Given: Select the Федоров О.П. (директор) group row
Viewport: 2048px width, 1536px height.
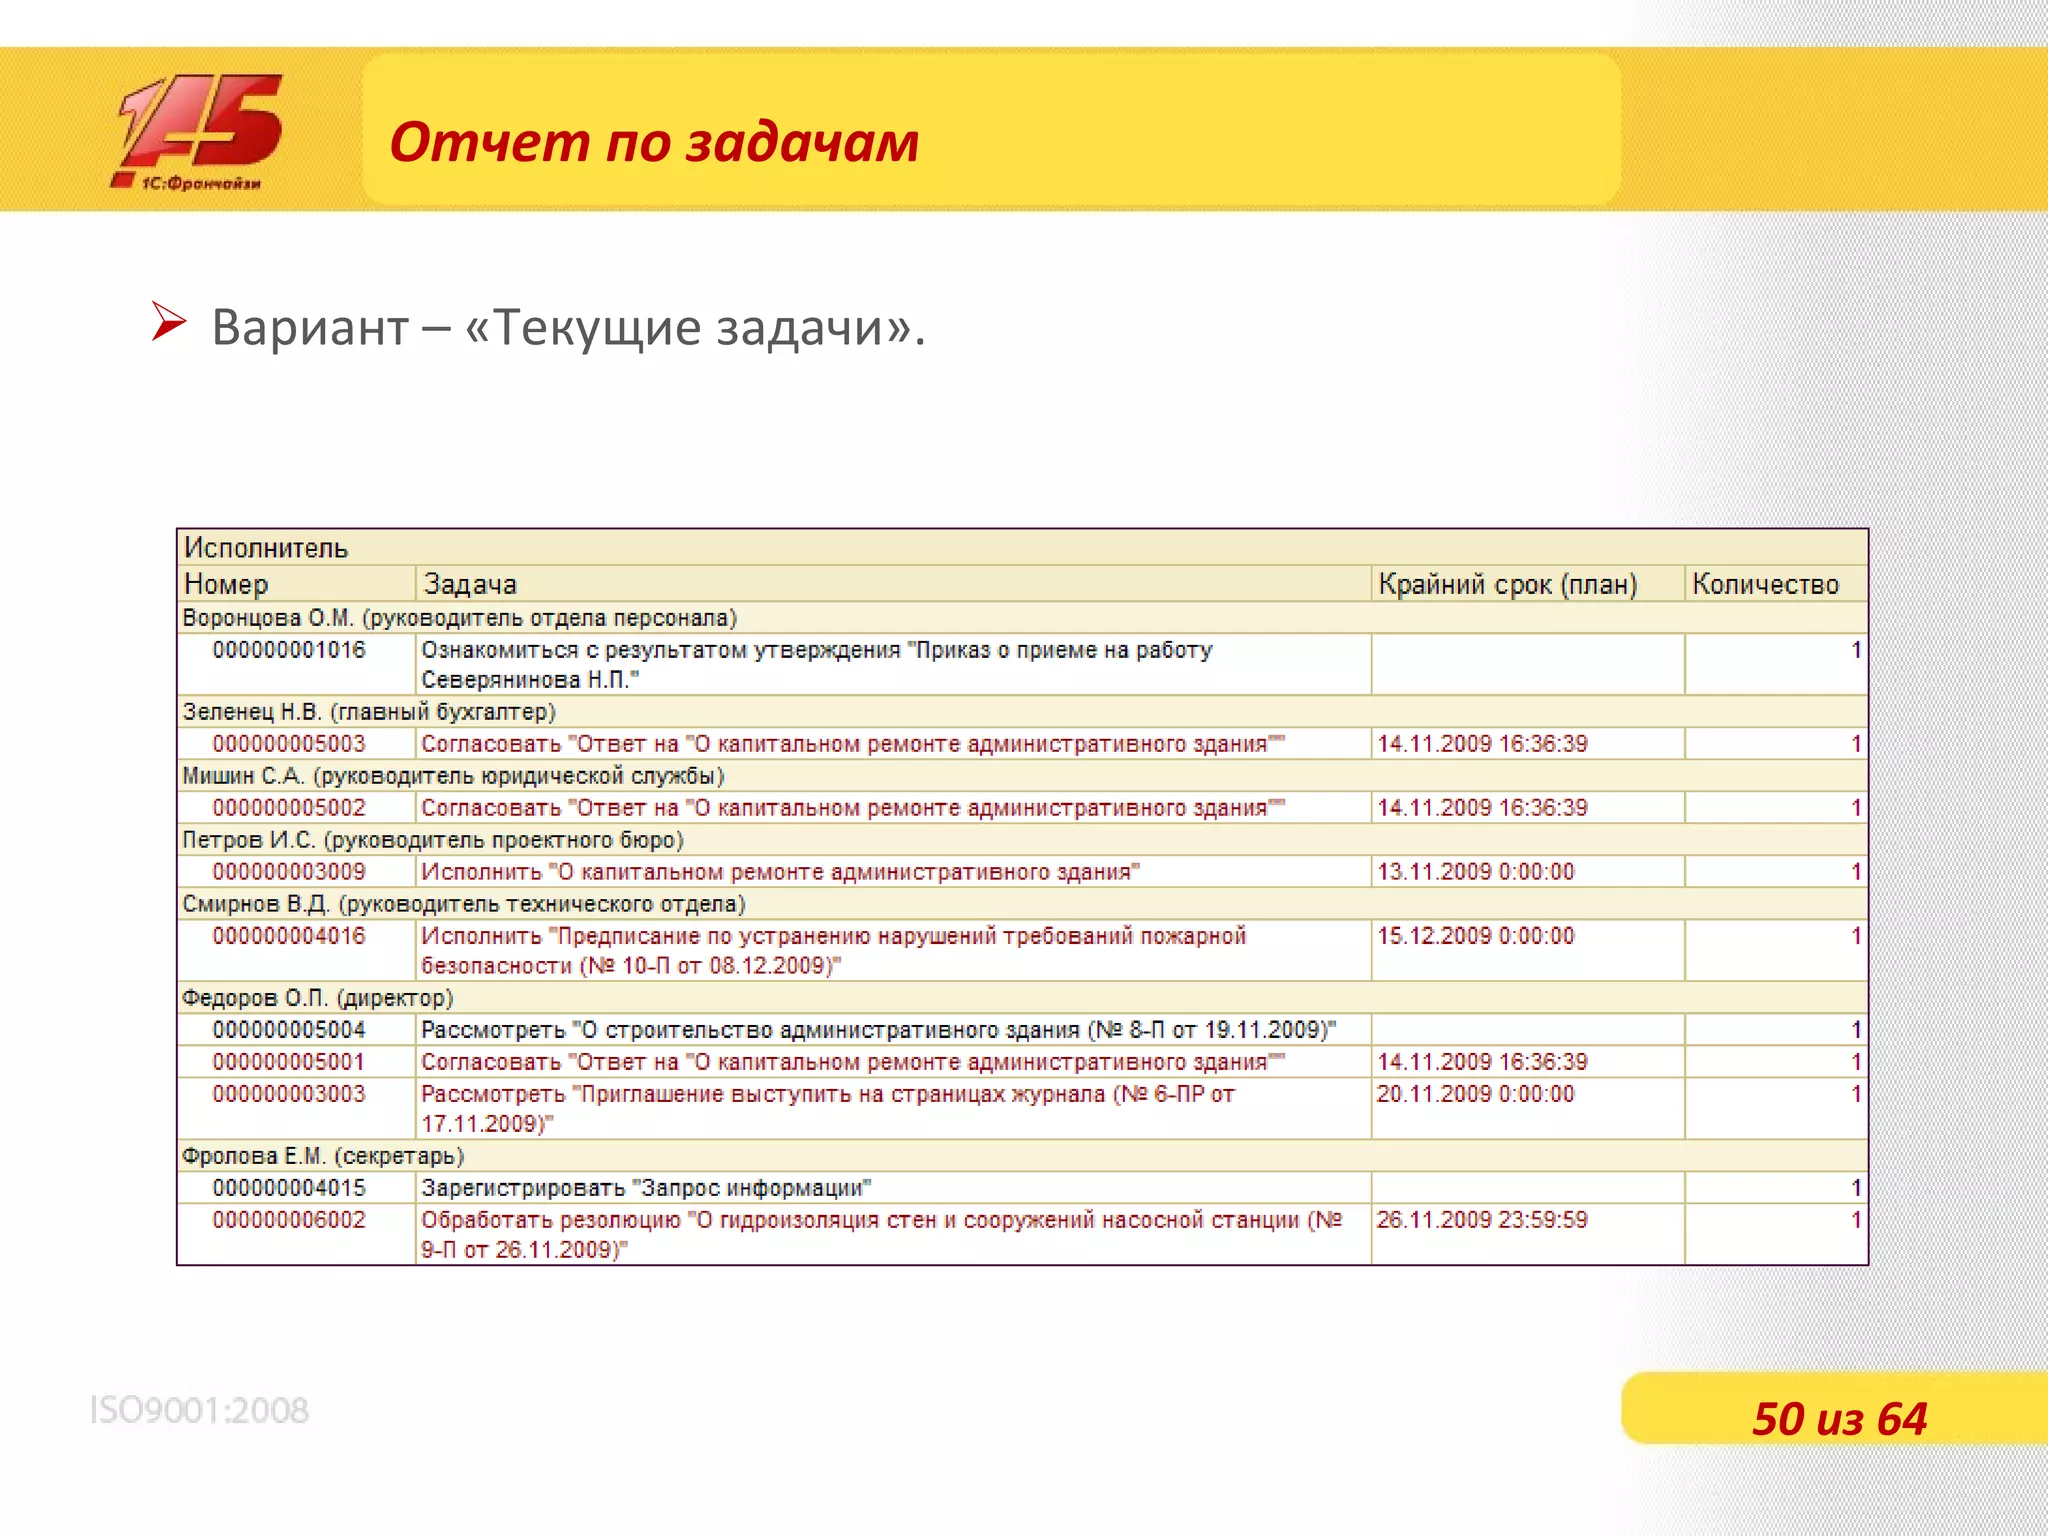Looking at the screenshot, I should tap(1022, 998).
